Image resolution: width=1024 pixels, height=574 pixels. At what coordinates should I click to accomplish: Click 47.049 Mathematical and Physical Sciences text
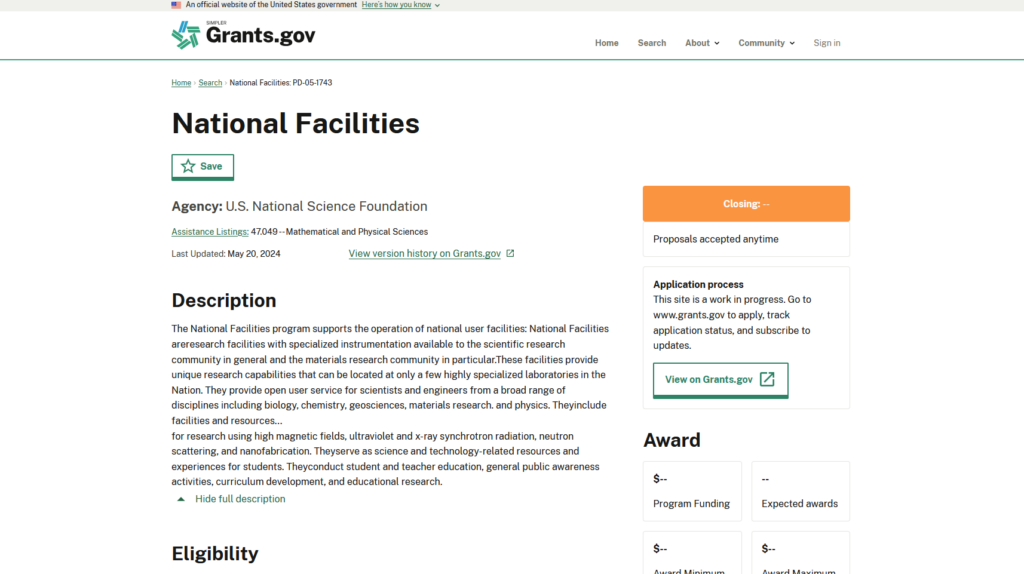pyautogui.click(x=340, y=232)
